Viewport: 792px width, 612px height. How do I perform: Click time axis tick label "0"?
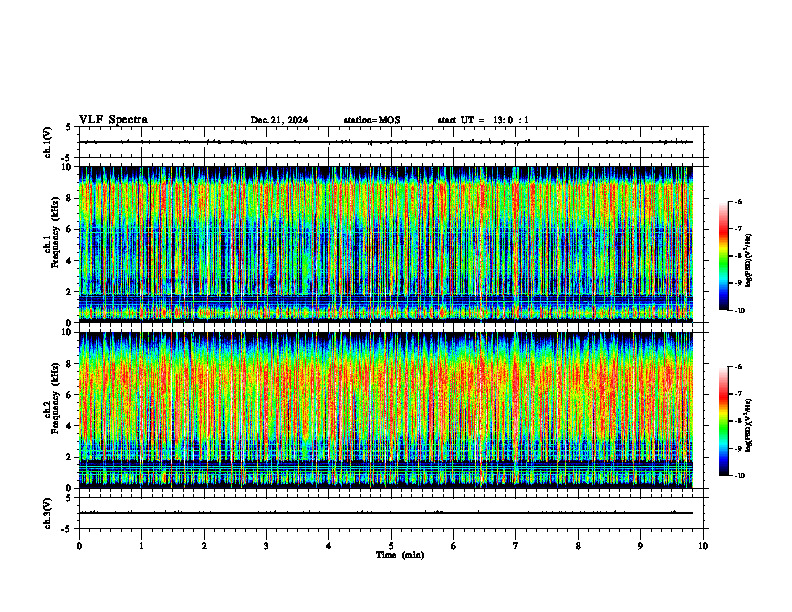point(79,546)
